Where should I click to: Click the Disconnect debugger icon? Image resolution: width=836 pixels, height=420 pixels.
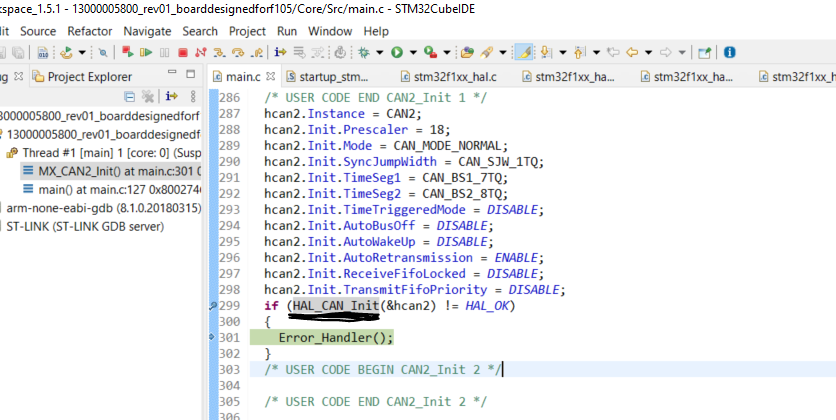tap(200, 52)
